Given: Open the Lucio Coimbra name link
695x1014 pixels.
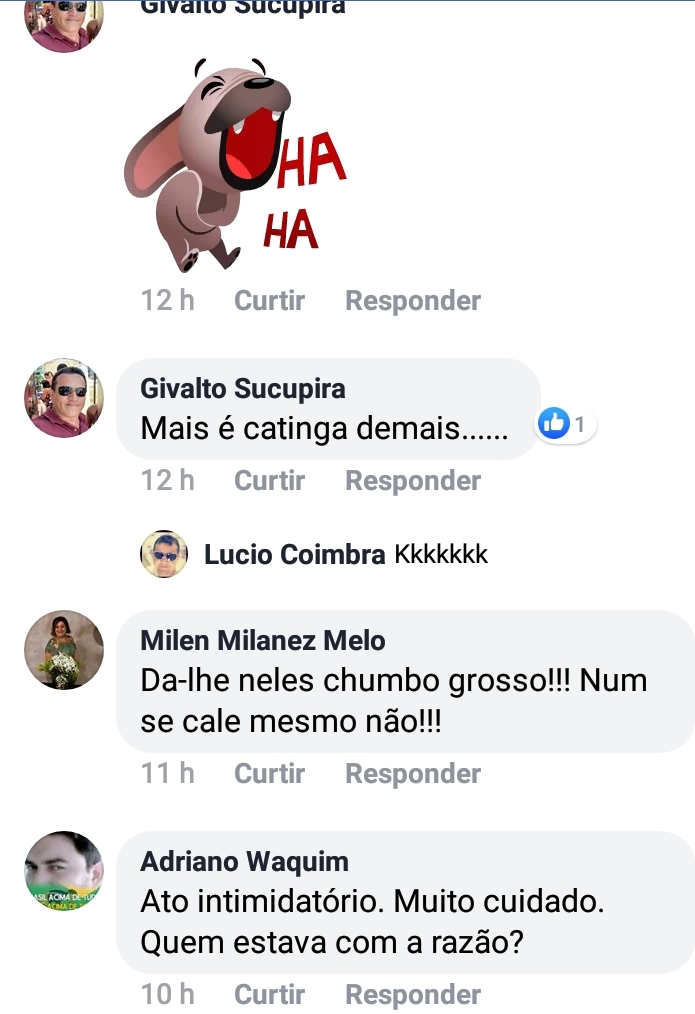Looking at the screenshot, I should click(x=294, y=555).
